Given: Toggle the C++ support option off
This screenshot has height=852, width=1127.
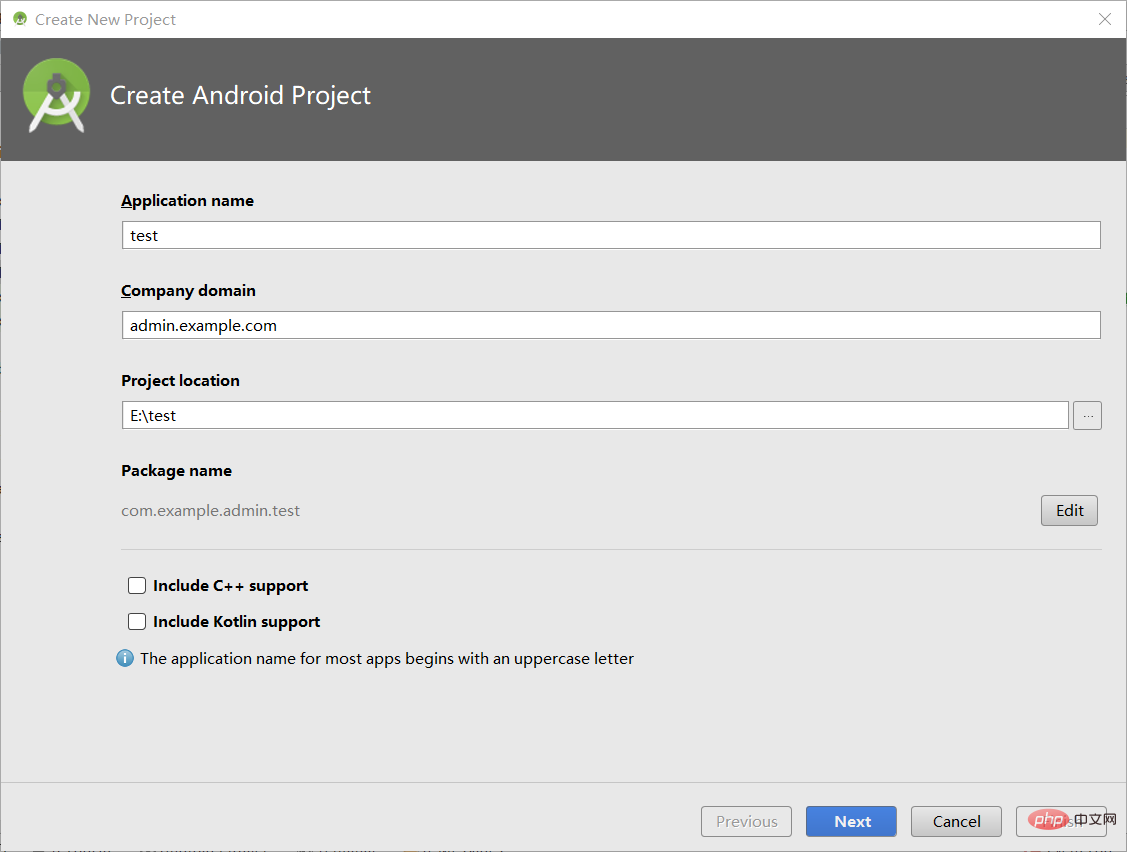Looking at the screenshot, I should click(136, 585).
